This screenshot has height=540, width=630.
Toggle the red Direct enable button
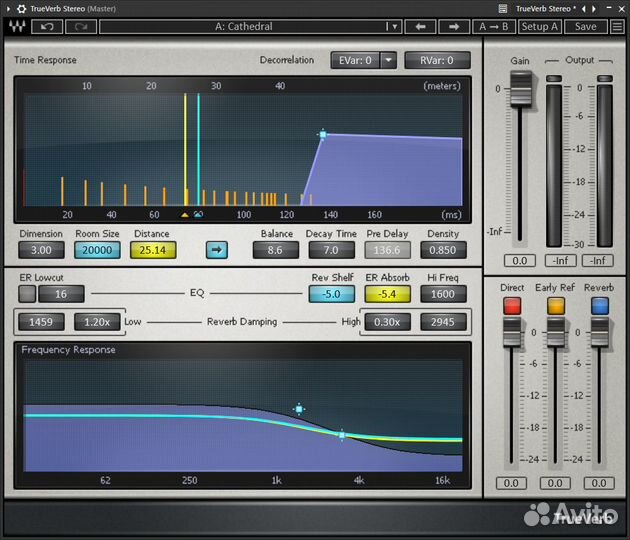[512, 306]
